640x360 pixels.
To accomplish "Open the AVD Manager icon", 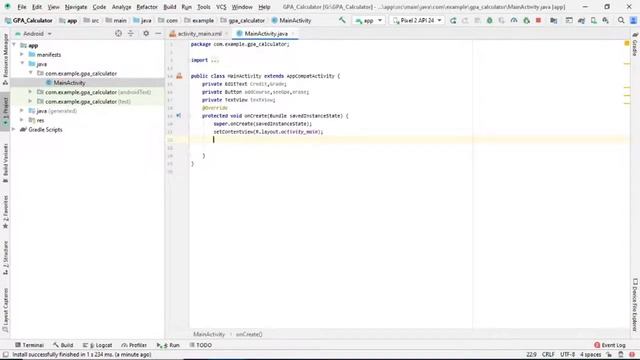I will [593, 20].
